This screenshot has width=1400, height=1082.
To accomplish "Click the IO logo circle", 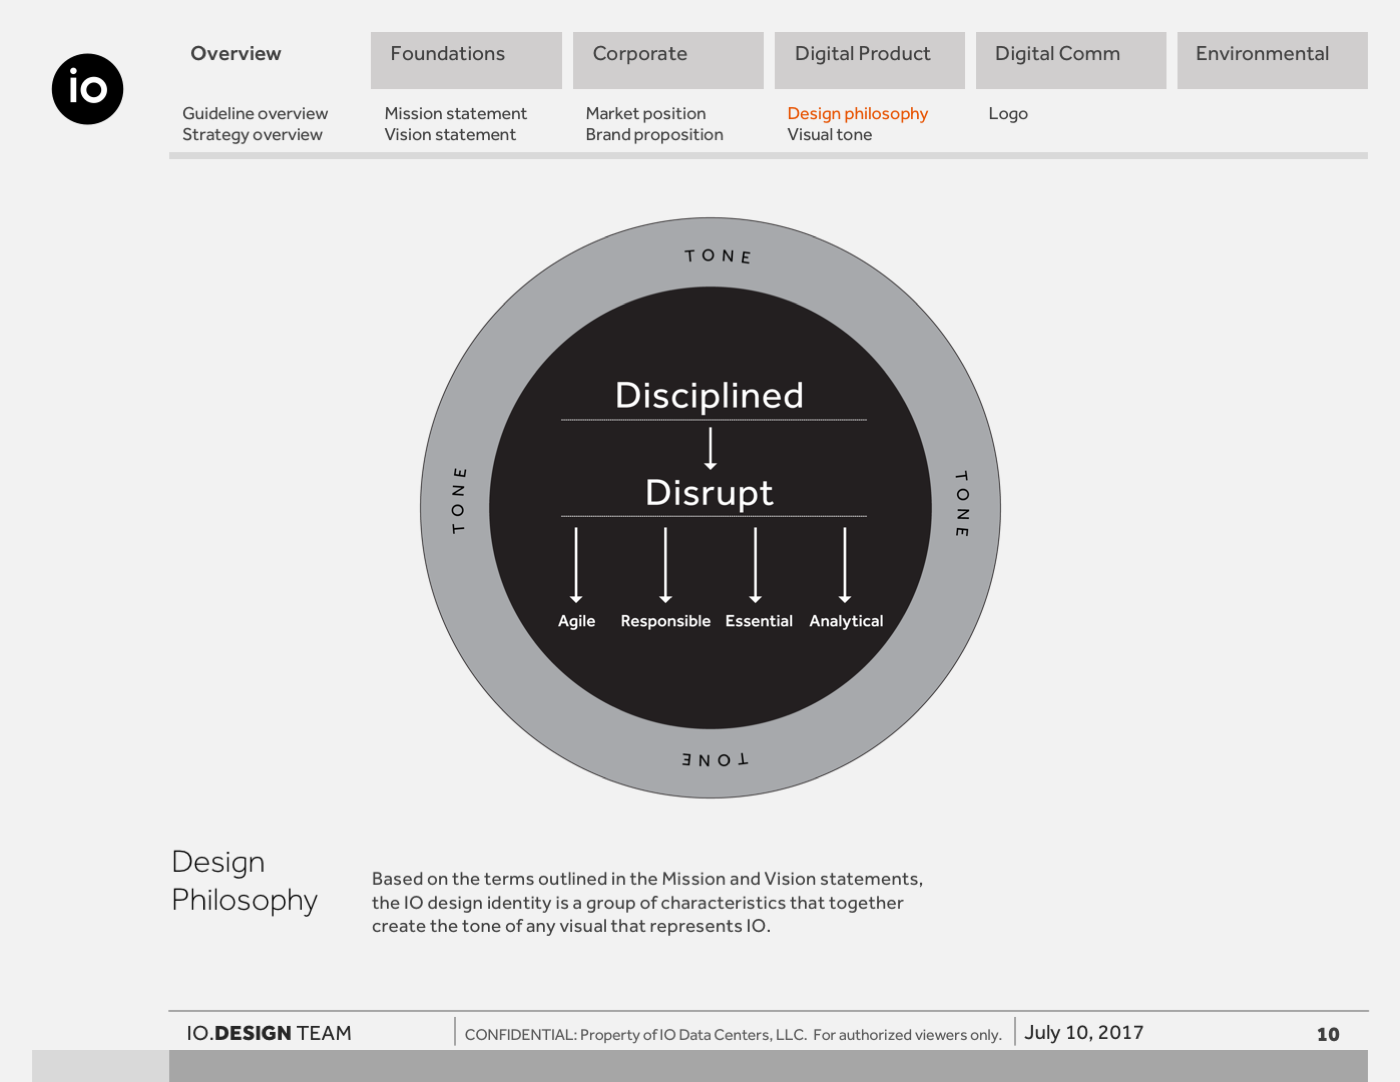I will [x=88, y=89].
